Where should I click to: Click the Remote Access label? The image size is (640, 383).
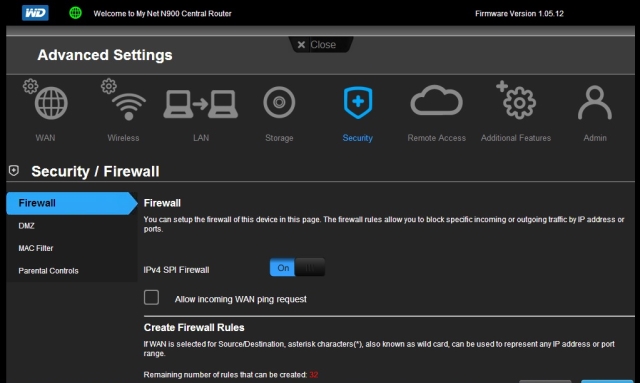point(436,138)
